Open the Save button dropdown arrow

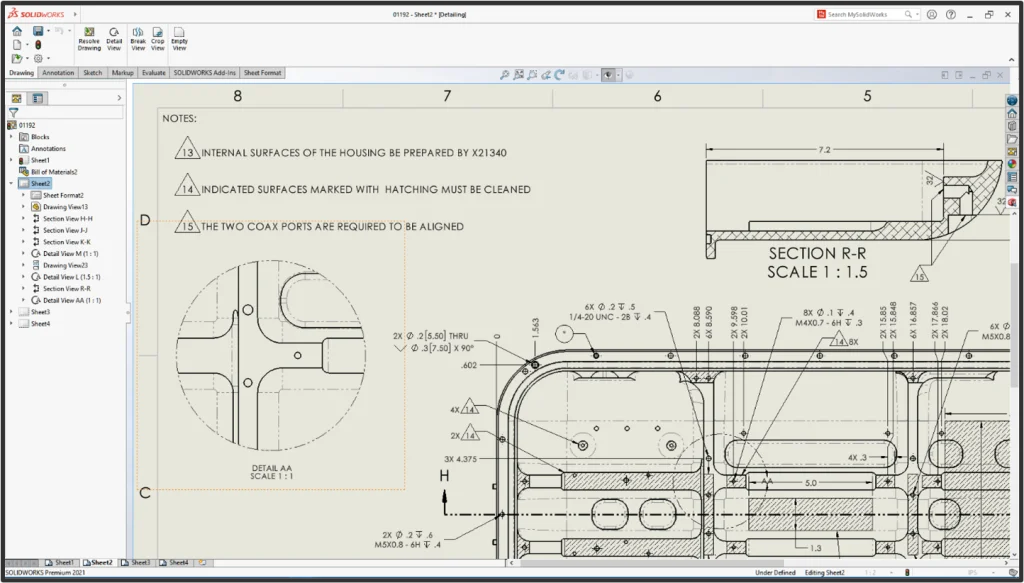click(49, 31)
